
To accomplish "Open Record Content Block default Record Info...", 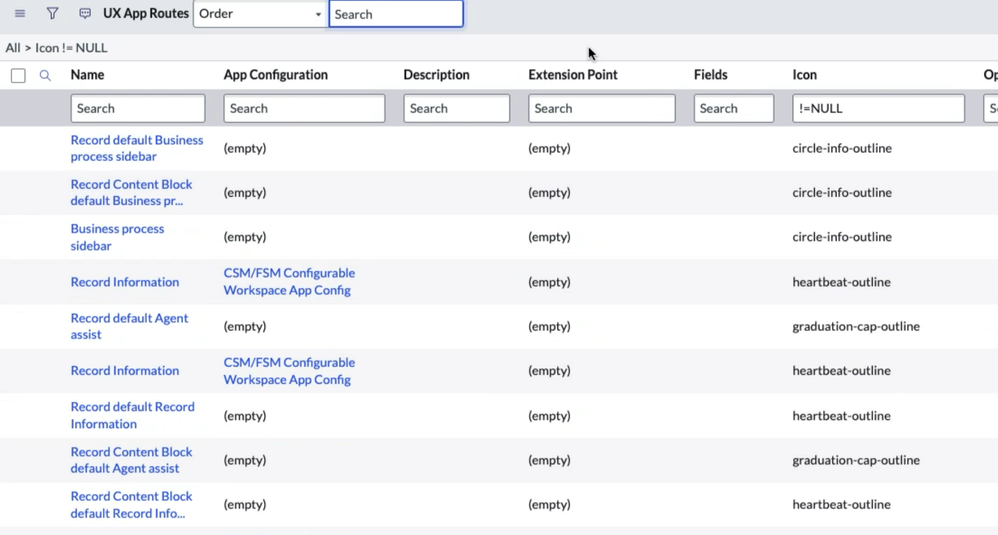I will coord(131,504).
